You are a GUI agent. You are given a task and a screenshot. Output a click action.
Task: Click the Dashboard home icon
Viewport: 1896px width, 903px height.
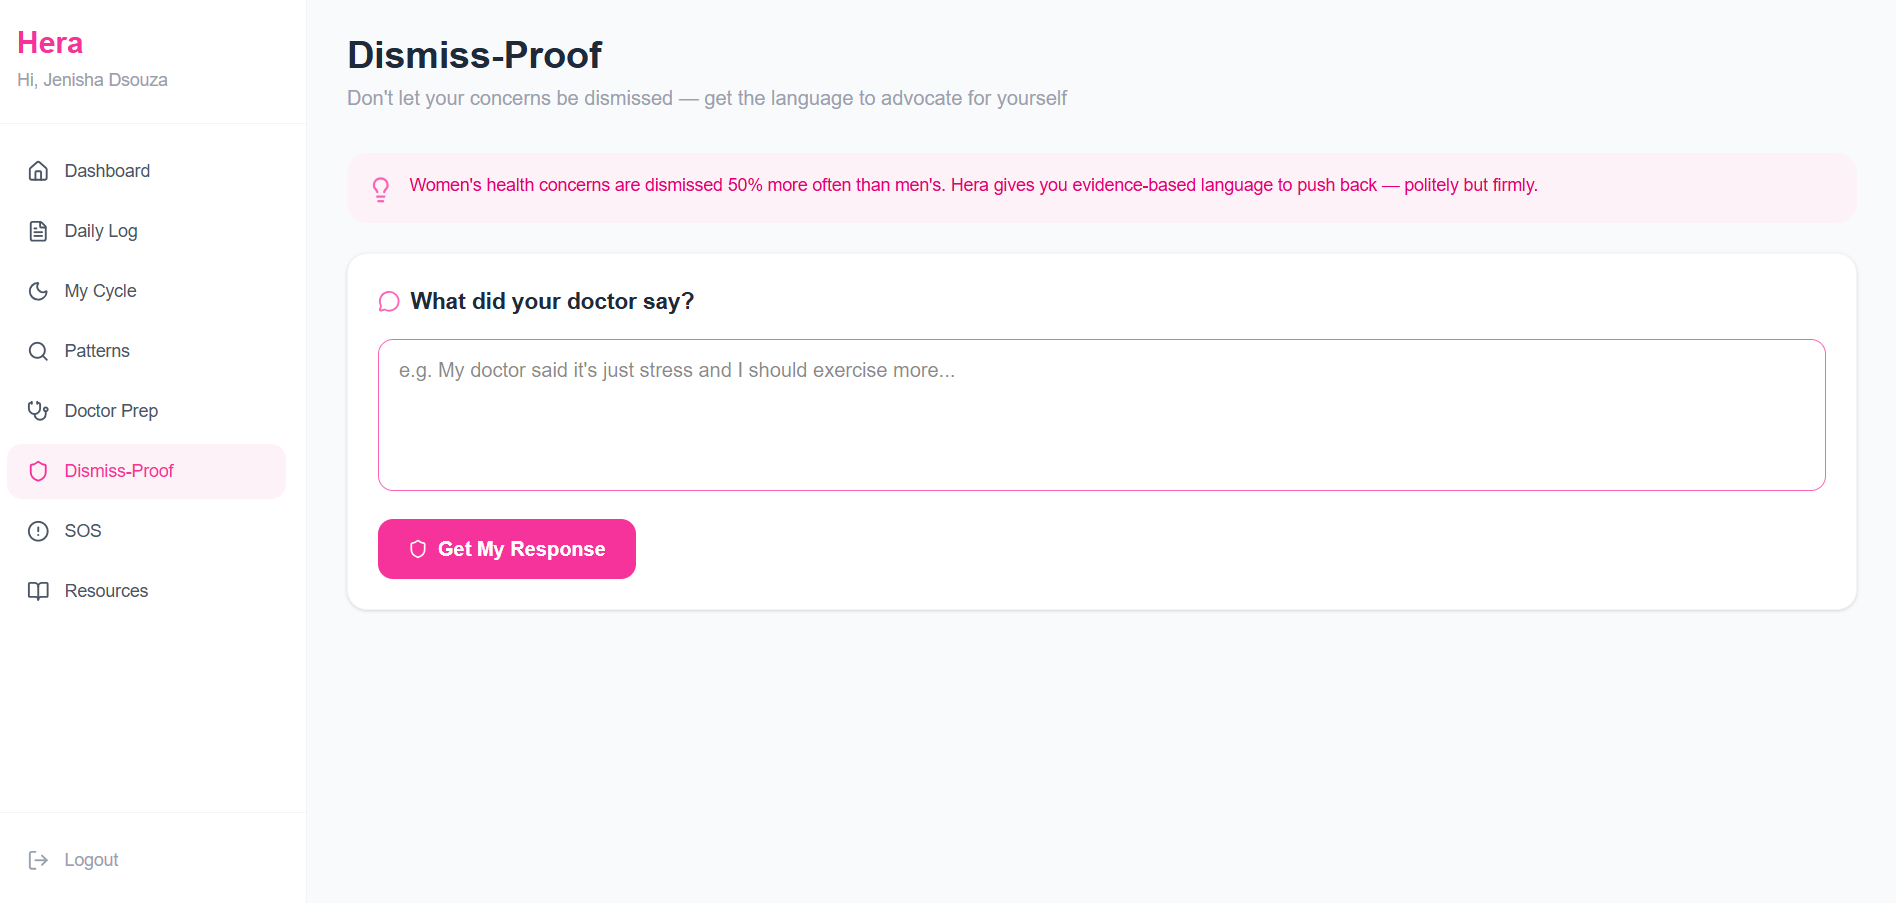coord(38,171)
